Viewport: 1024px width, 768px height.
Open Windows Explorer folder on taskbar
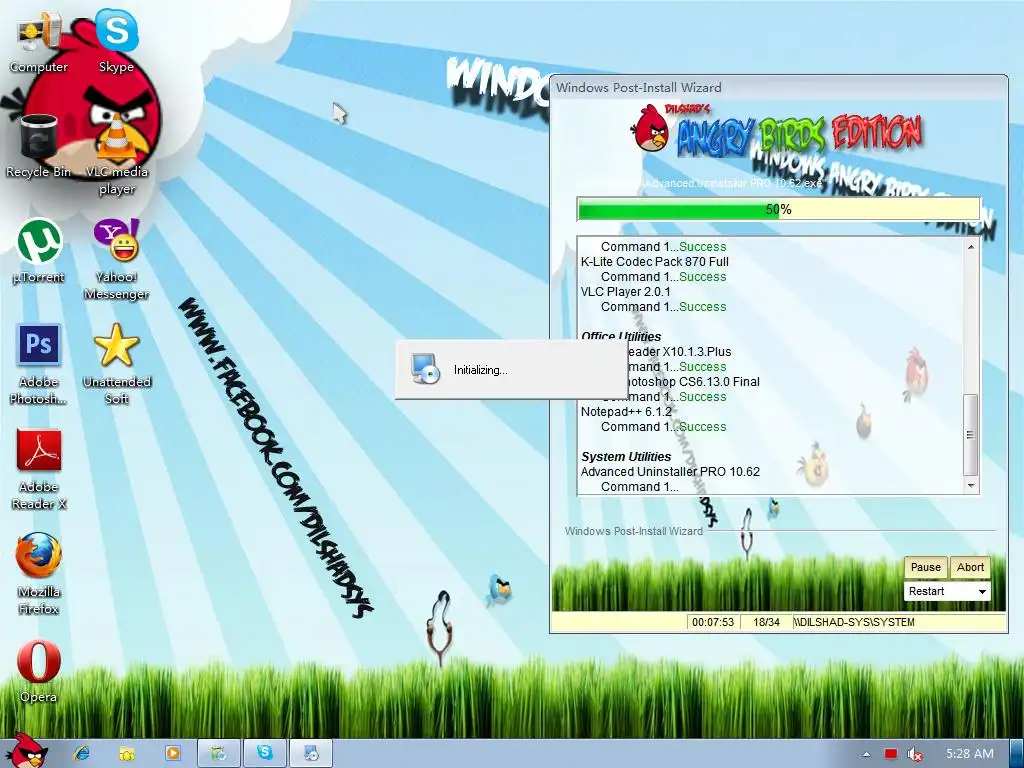click(126, 753)
